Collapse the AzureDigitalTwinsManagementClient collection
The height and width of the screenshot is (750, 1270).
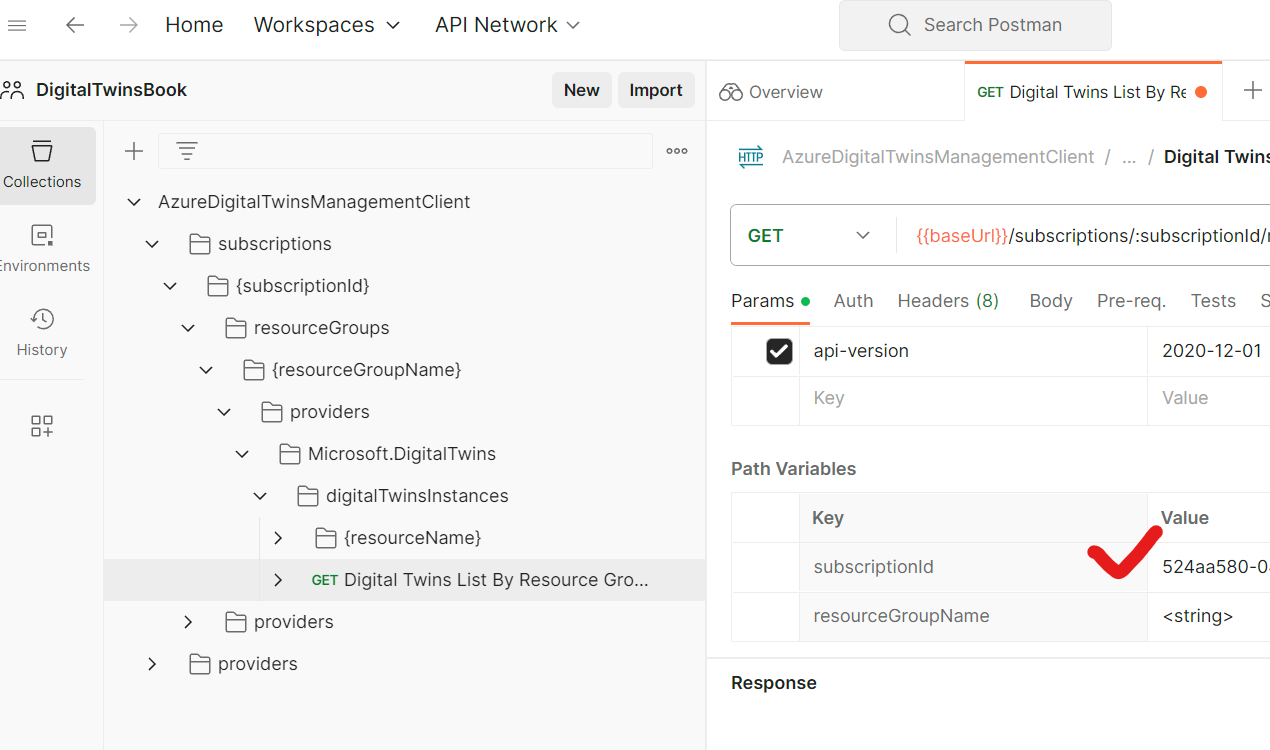pyautogui.click(x=134, y=202)
